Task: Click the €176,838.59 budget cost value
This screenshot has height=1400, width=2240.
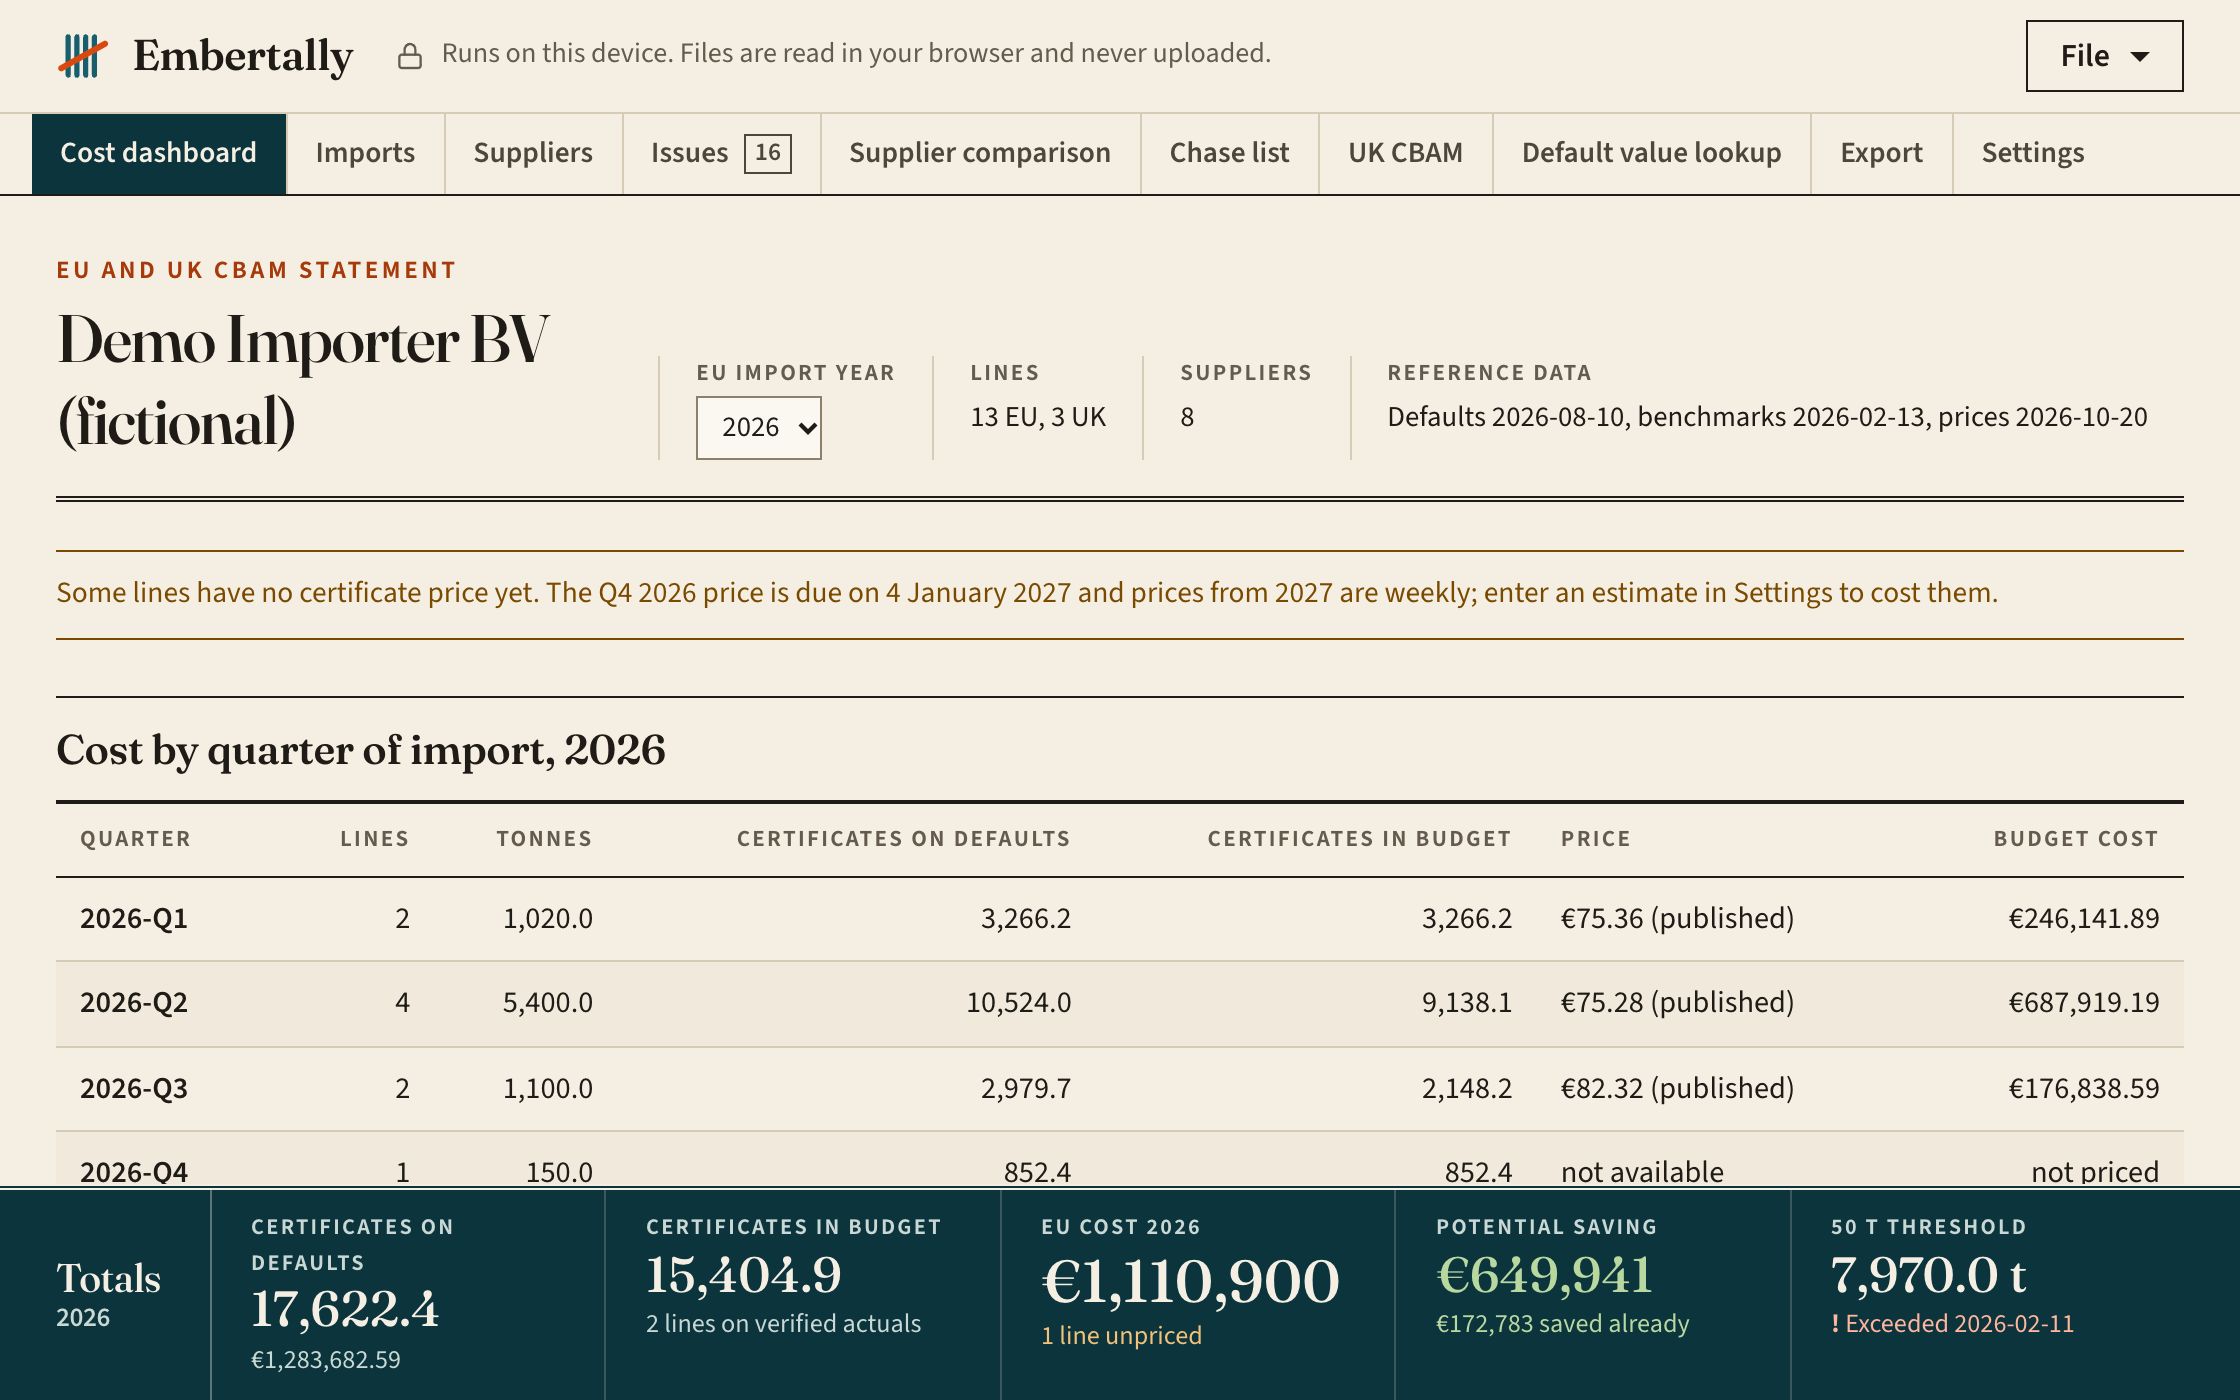Action: [x=2084, y=1089]
